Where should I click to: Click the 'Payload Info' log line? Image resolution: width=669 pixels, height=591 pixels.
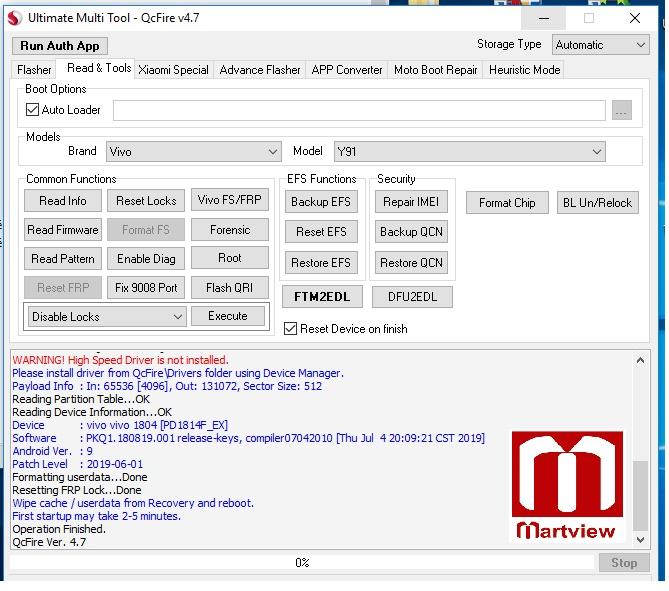(167, 386)
